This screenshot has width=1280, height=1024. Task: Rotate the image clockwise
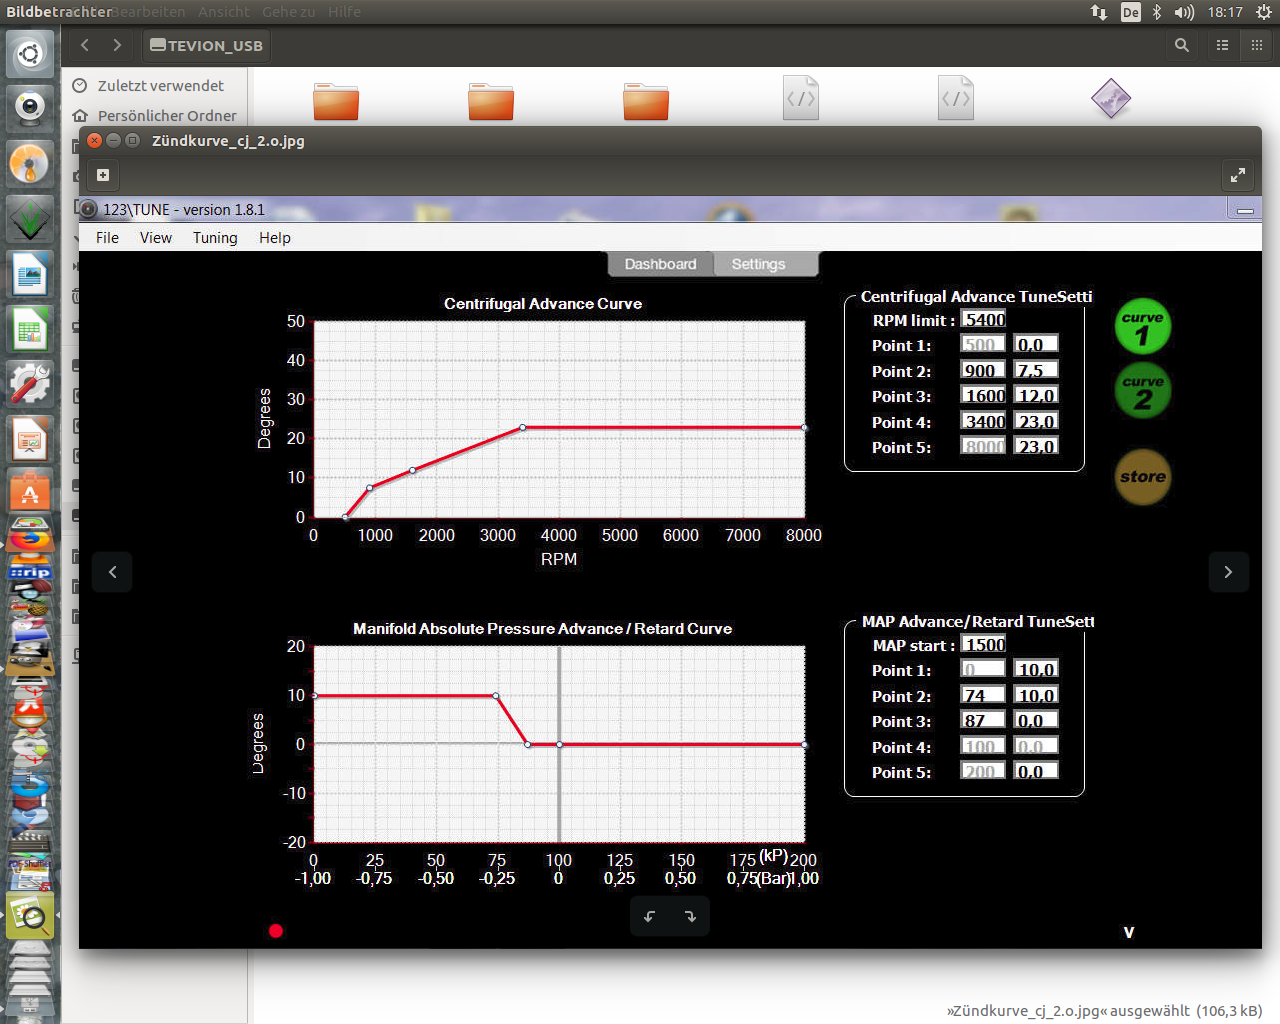click(x=690, y=916)
